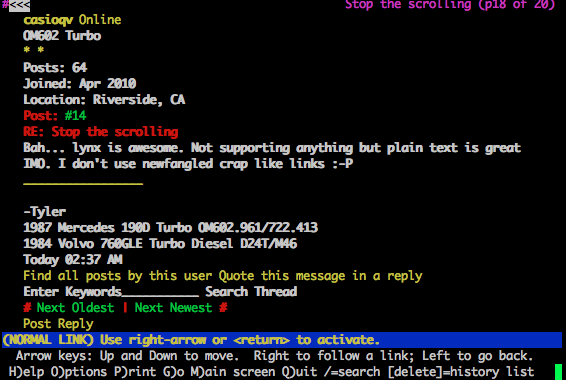566x380 pixels.
Task: Click the 'Stop the scrolling' page title
Action: click(408, 5)
